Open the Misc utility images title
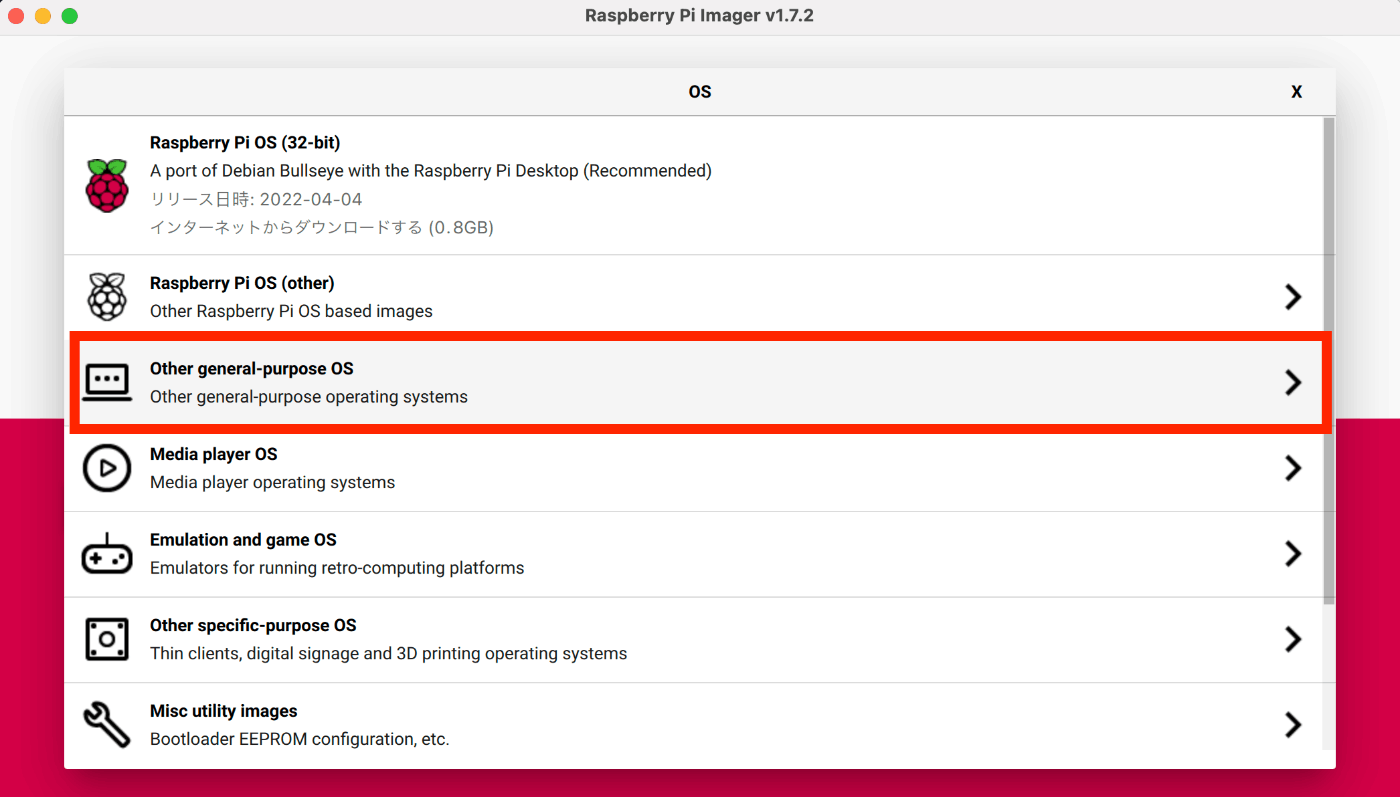This screenshot has width=1400, height=797. coord(224,711)
